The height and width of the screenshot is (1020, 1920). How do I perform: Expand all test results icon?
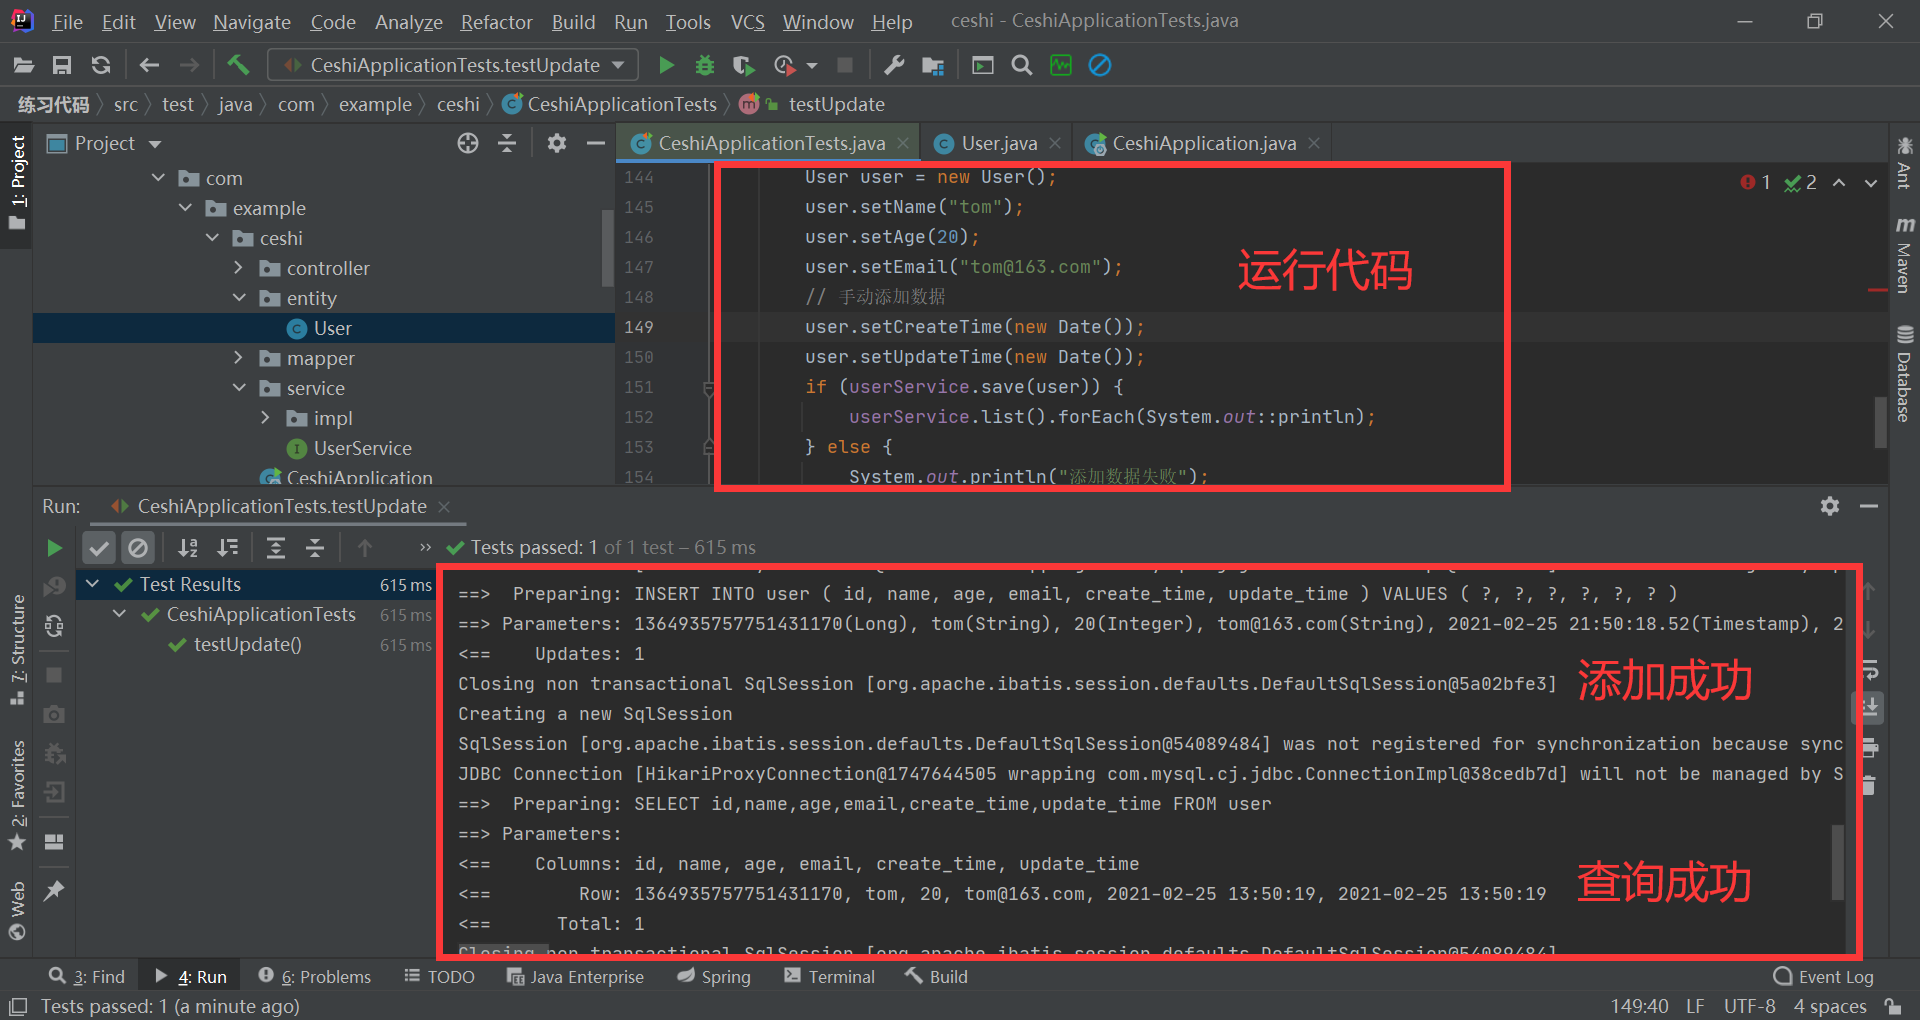coord(276,547)
